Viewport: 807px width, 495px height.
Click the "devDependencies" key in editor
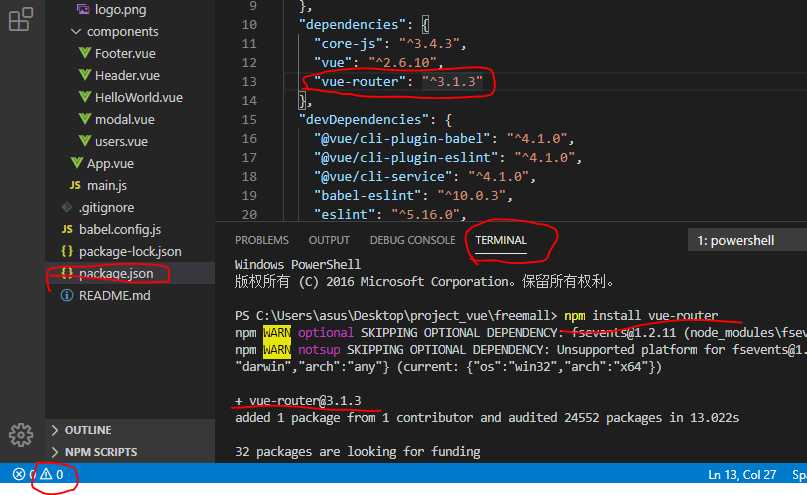click(x=364, y=119)
